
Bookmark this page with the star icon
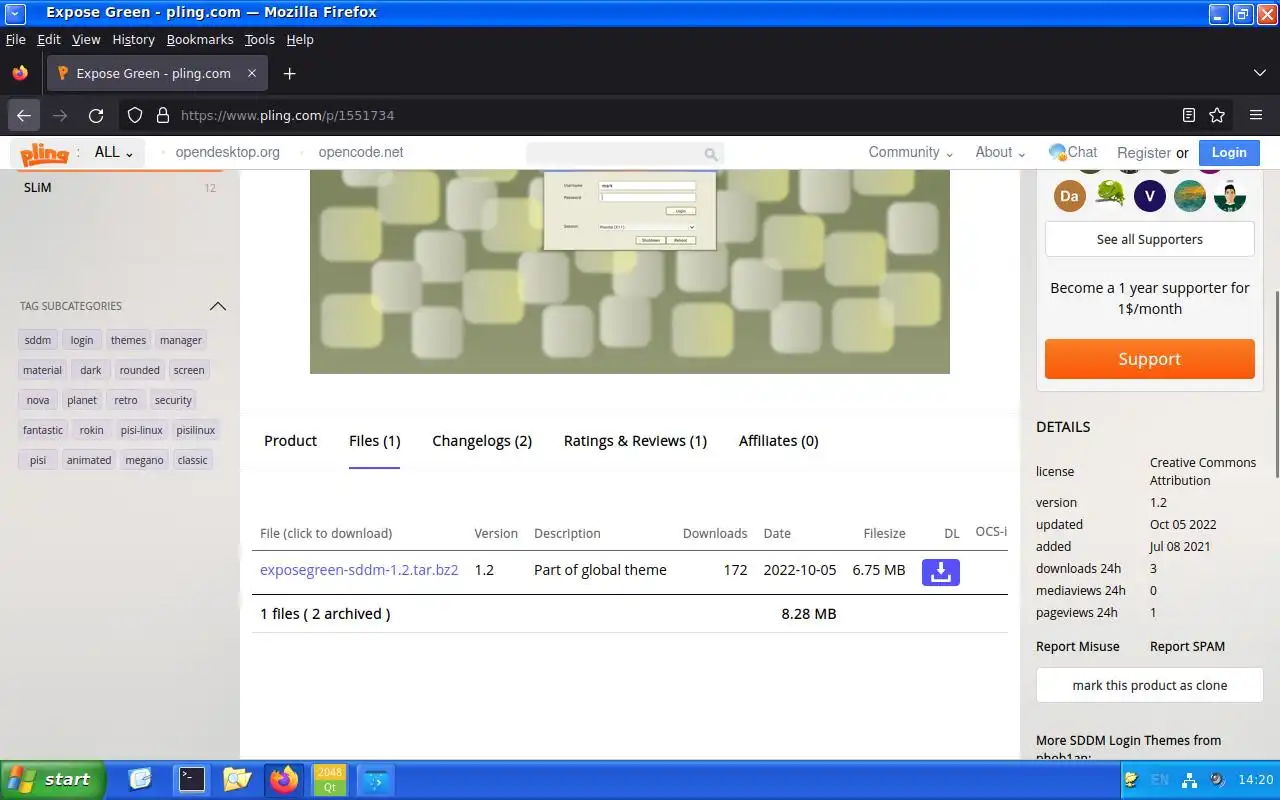tap(1217, 115)
